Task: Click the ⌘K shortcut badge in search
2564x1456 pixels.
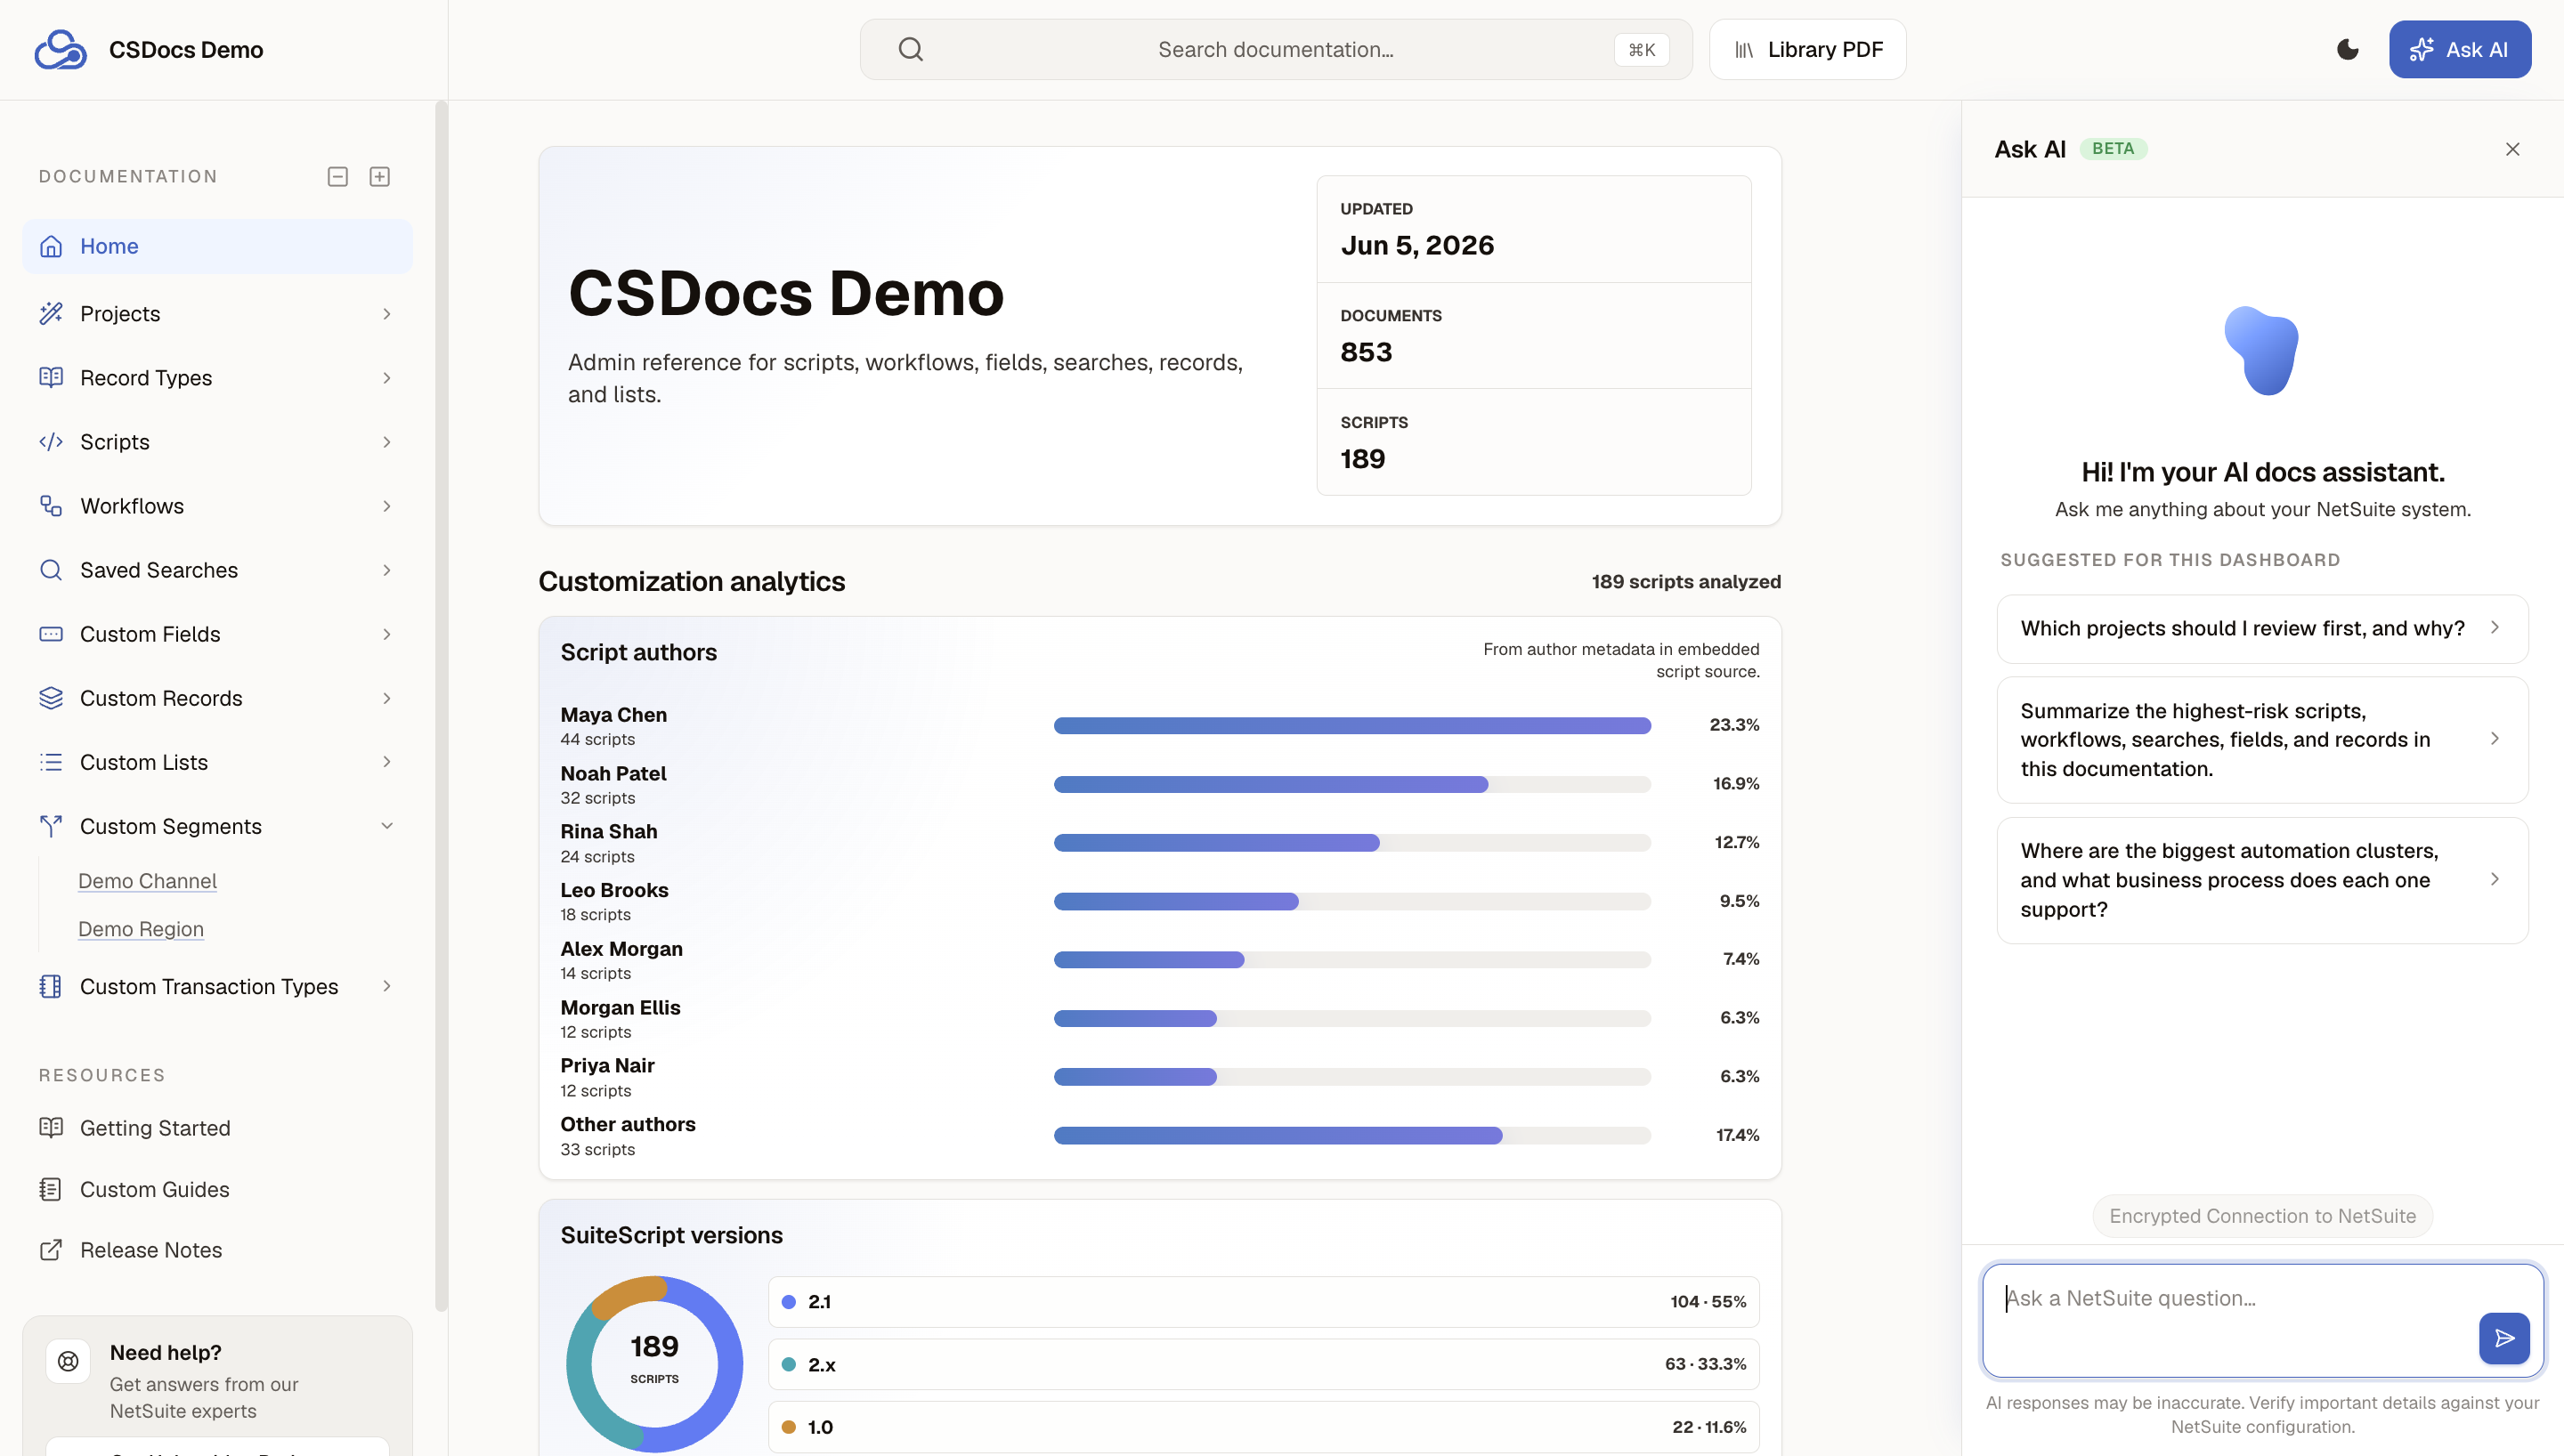Action: [1641, 50]
